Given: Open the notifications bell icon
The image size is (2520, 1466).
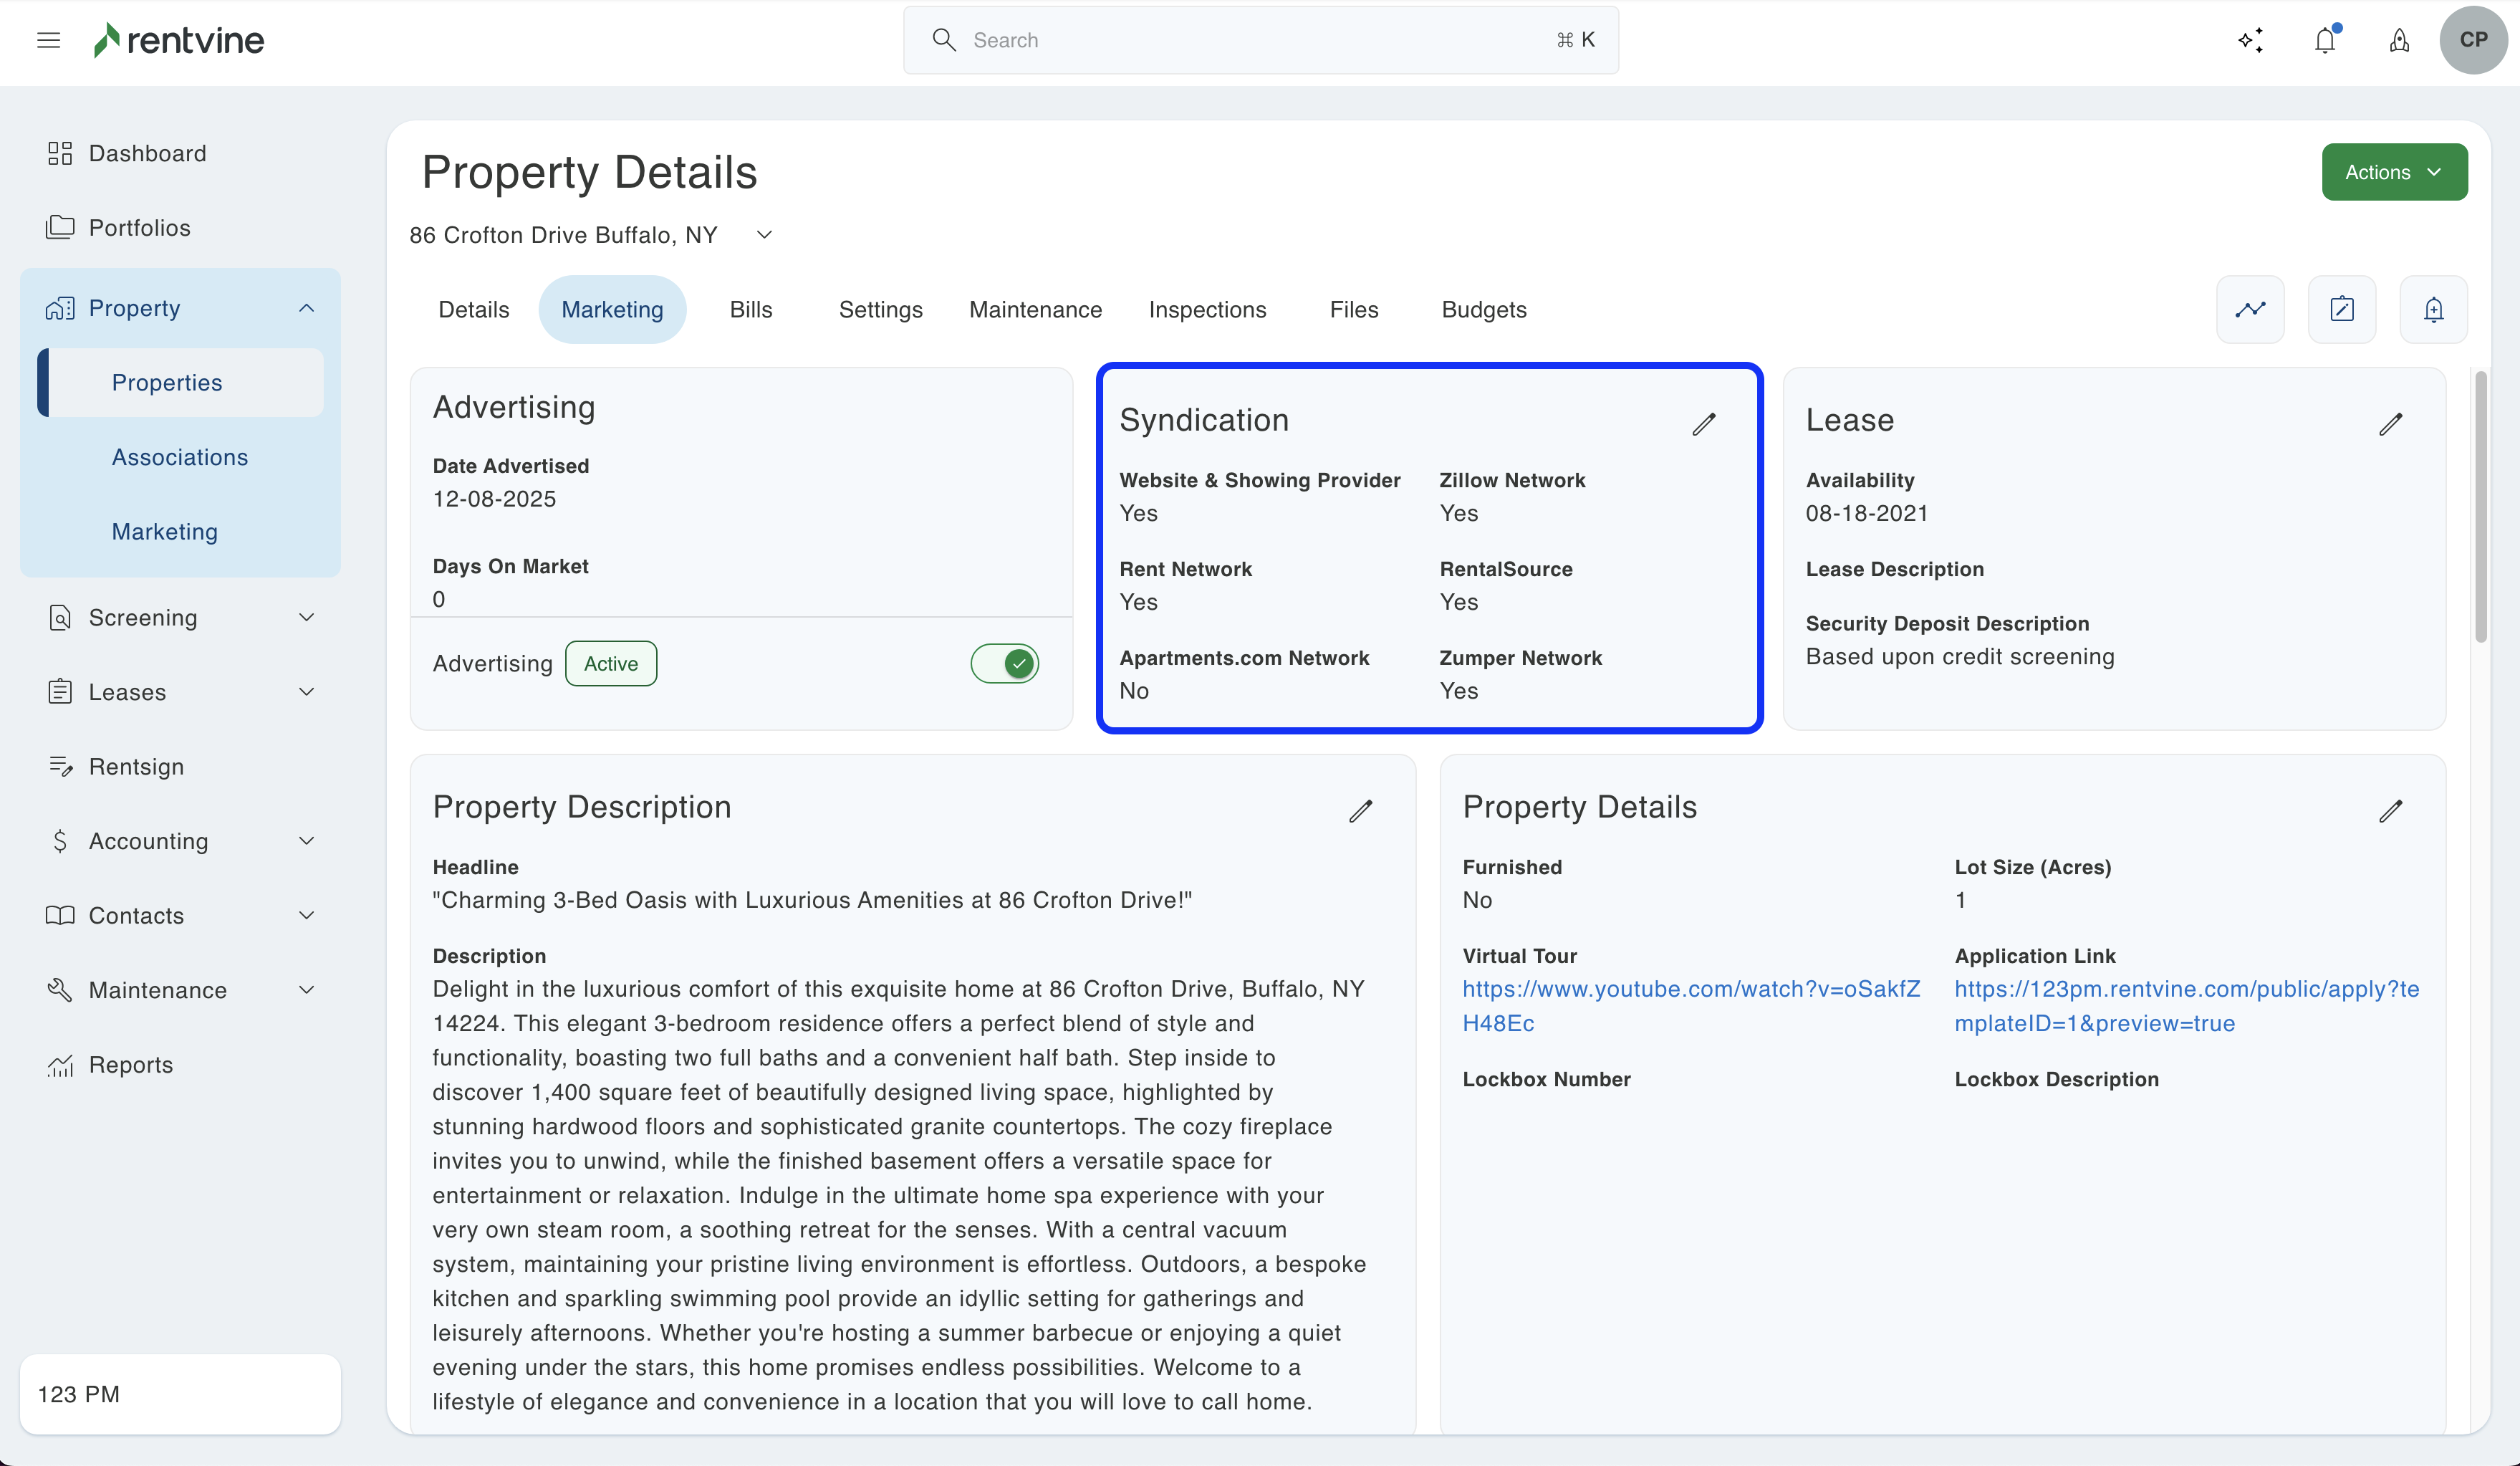Looking at the screenshot, I should 2325,40.
